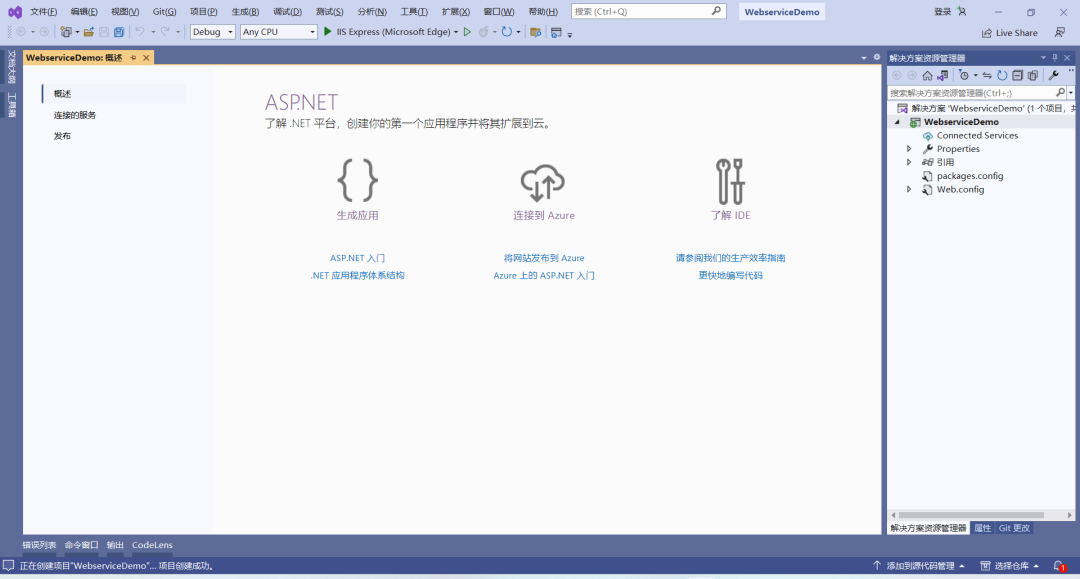Pin the WebserviceDemo 概述 tab
The width and height of the screenshot is (1080, 579).
(133, 58)
